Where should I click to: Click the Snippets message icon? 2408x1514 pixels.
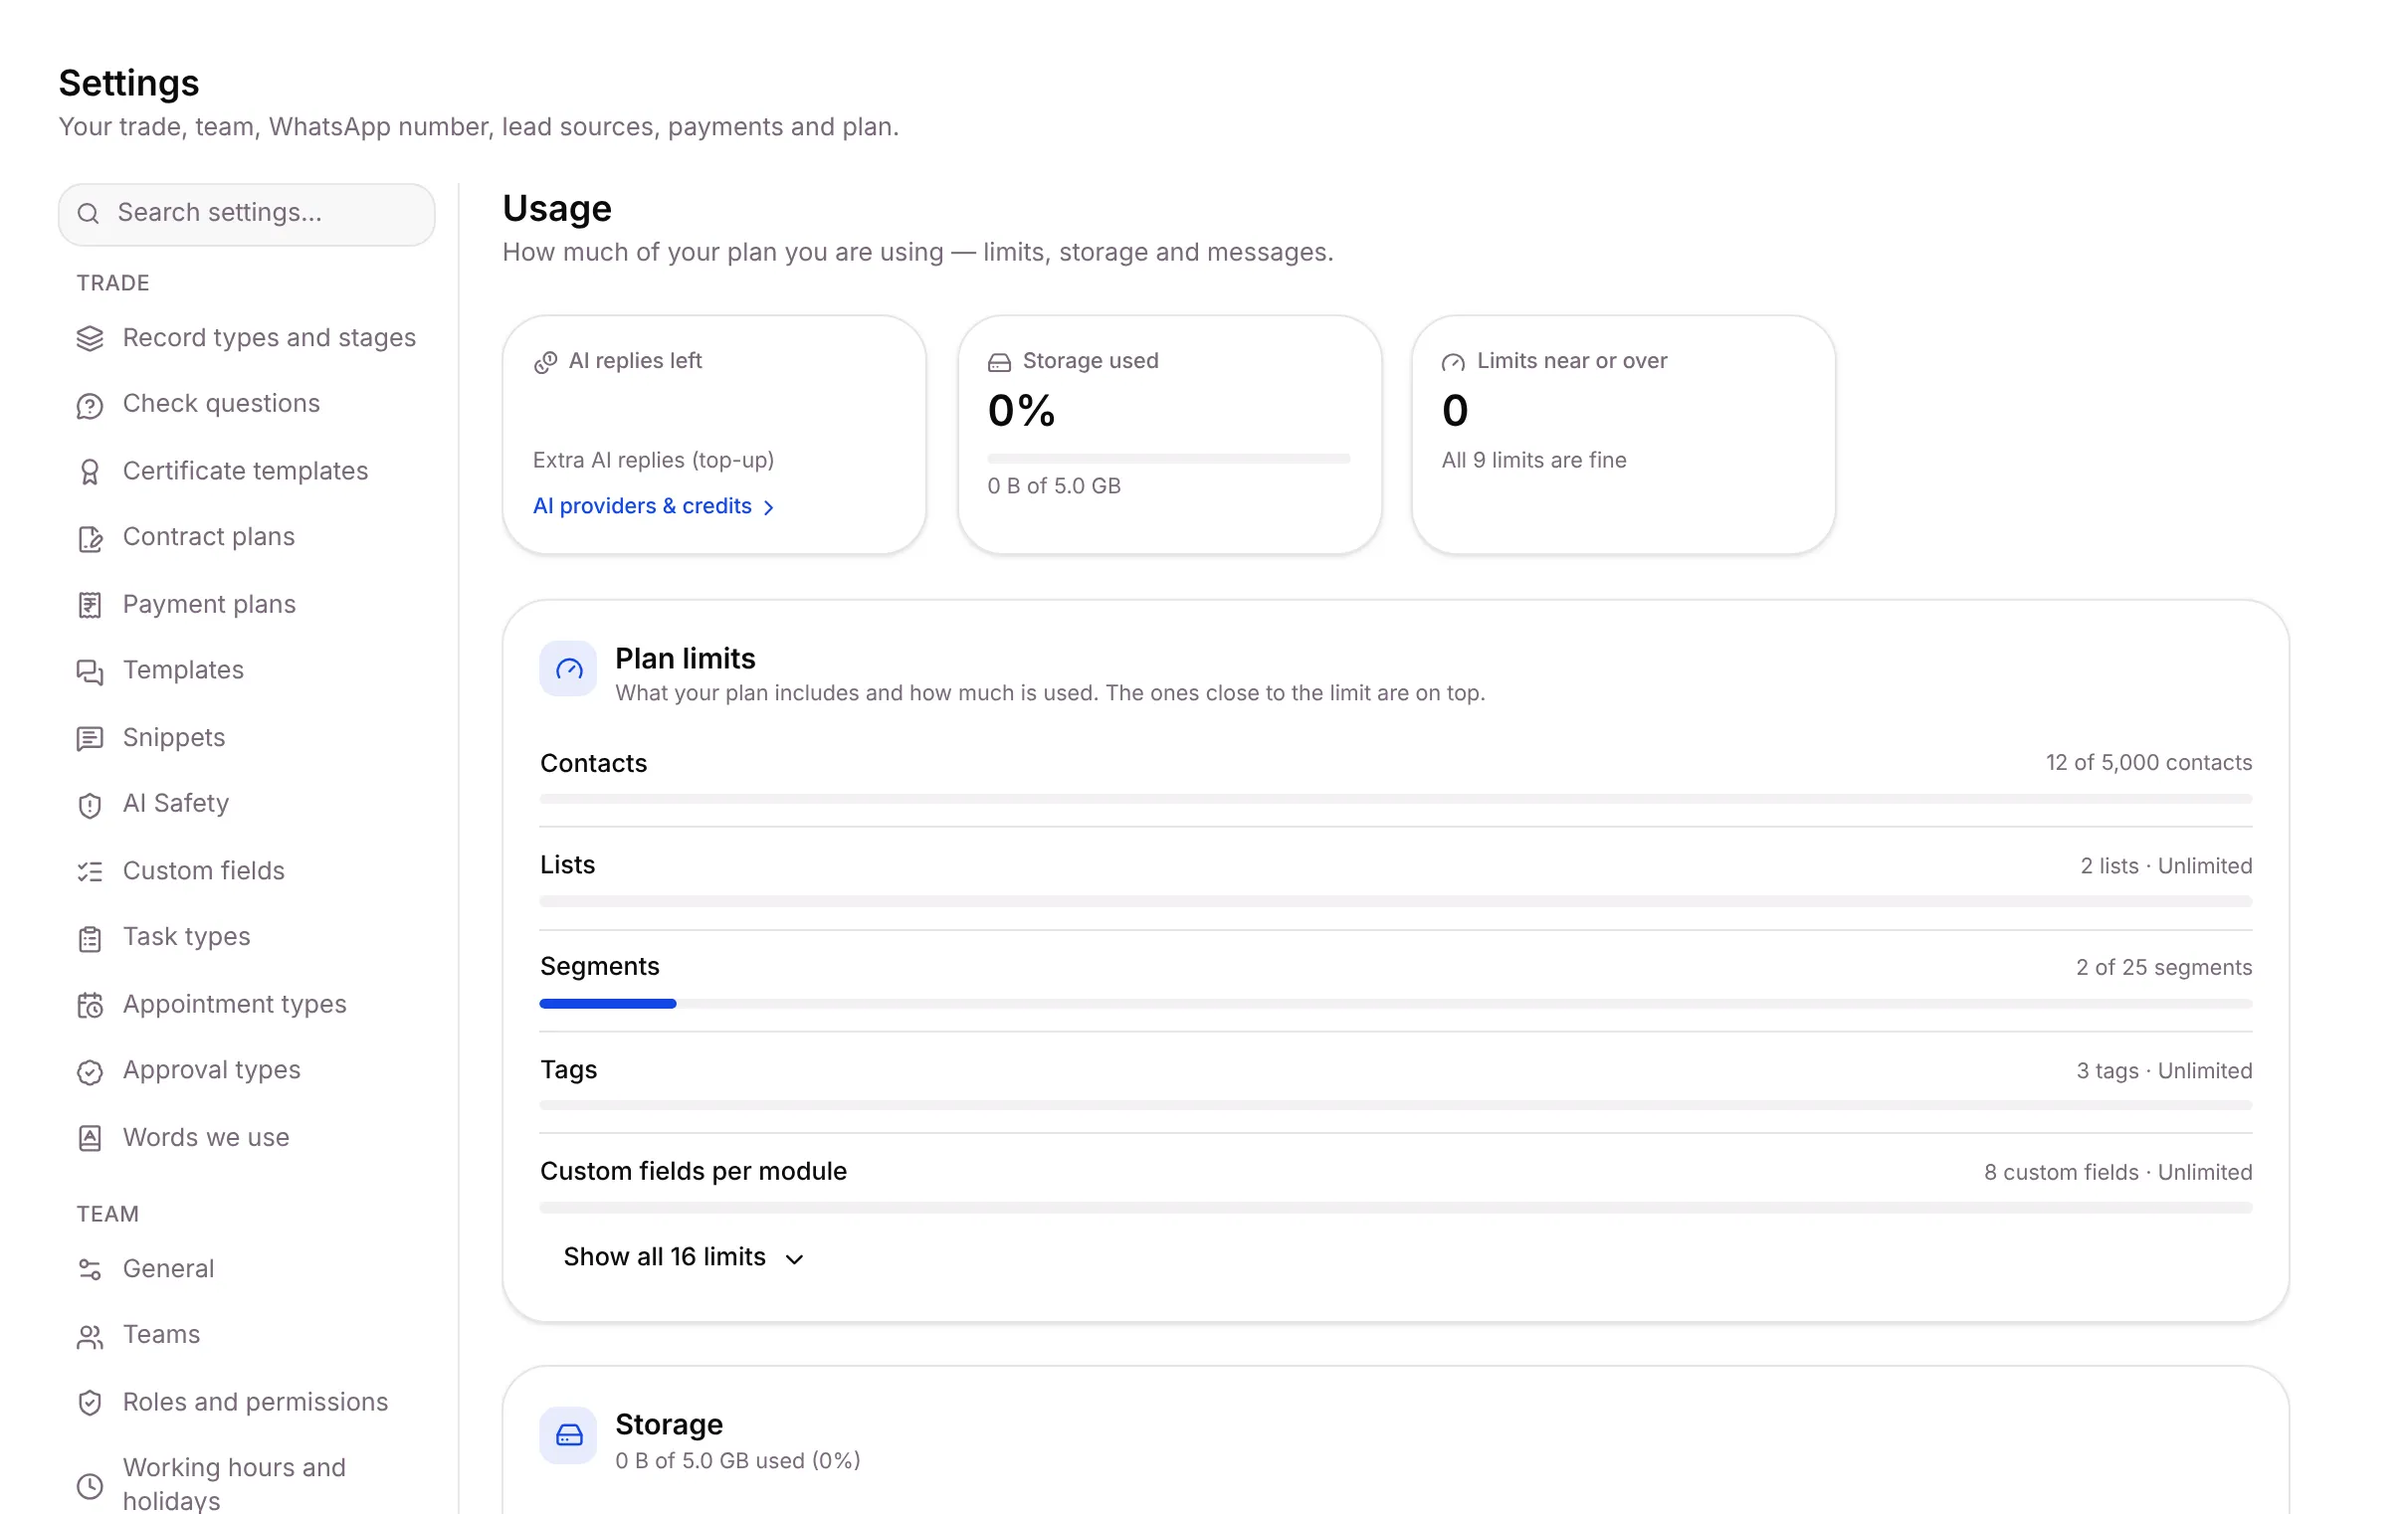[x=90, y=739]
